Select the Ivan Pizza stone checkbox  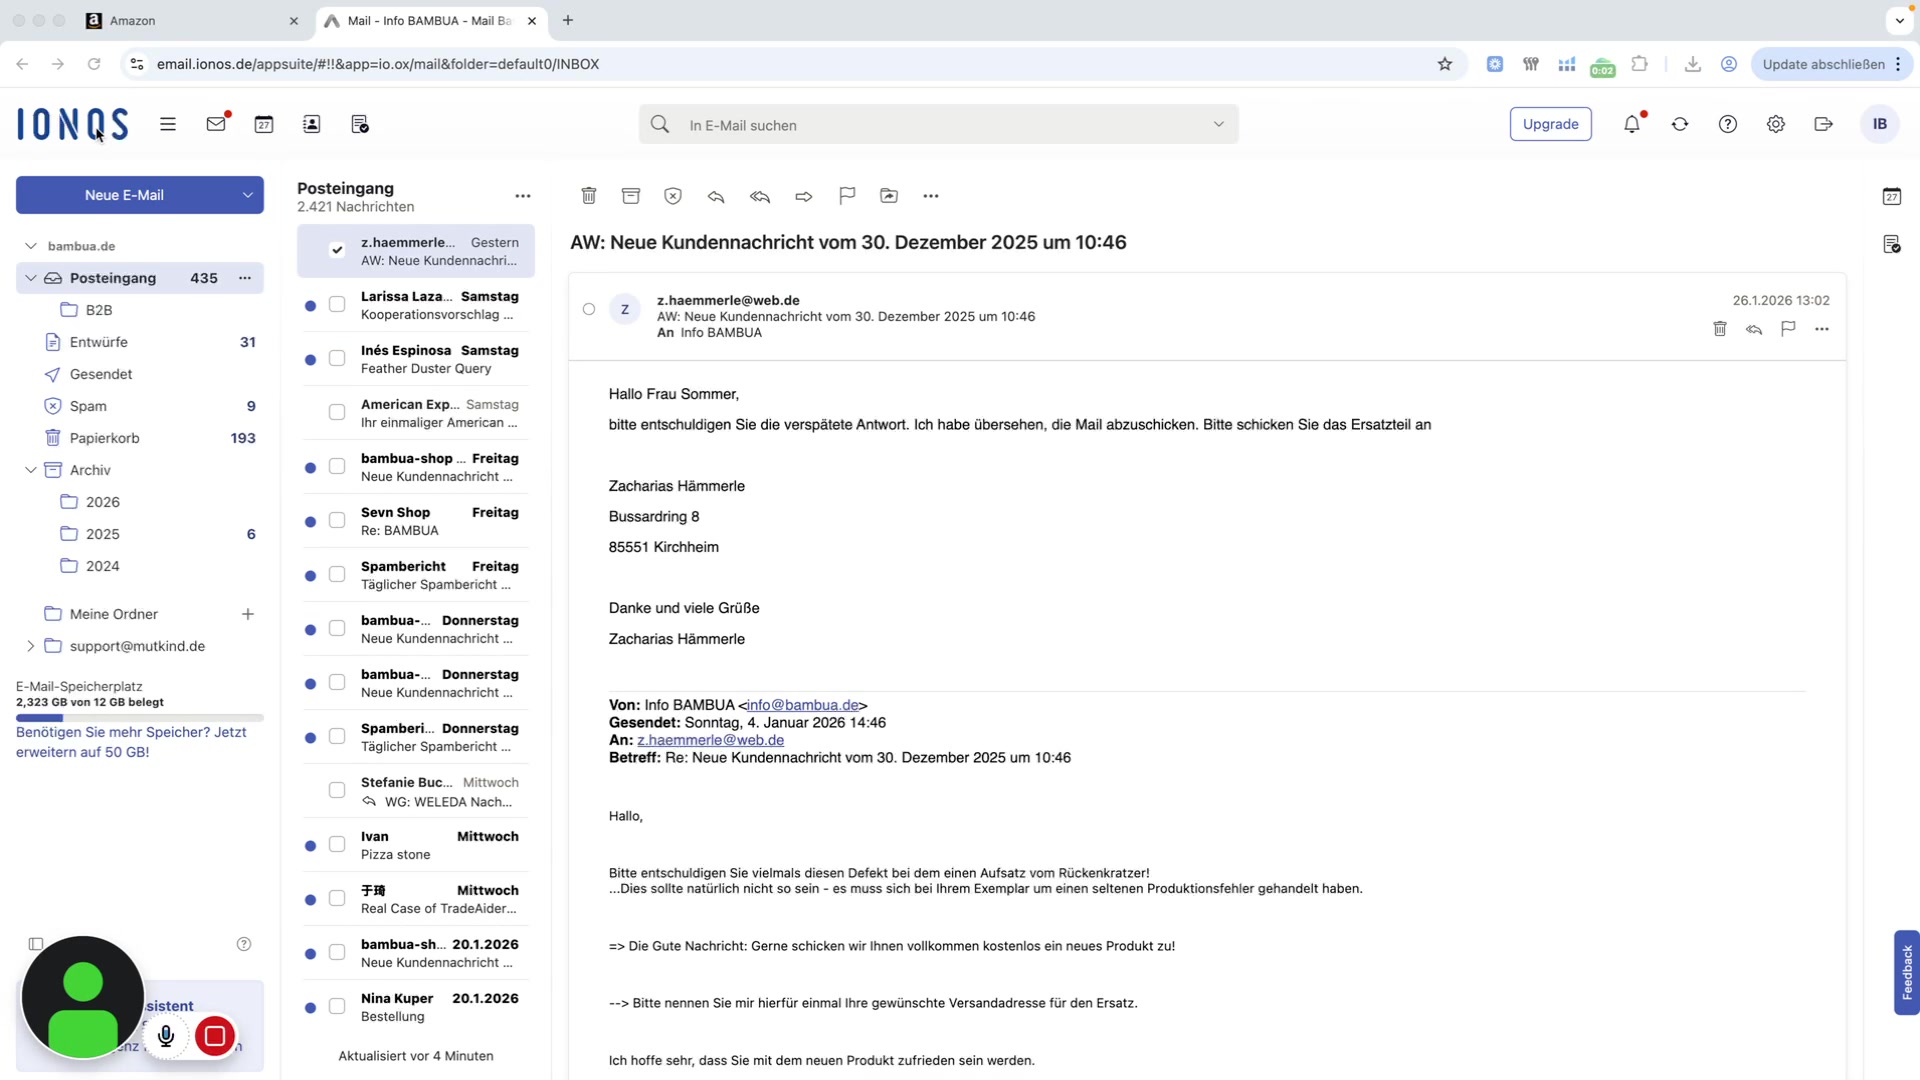point(337,844)
